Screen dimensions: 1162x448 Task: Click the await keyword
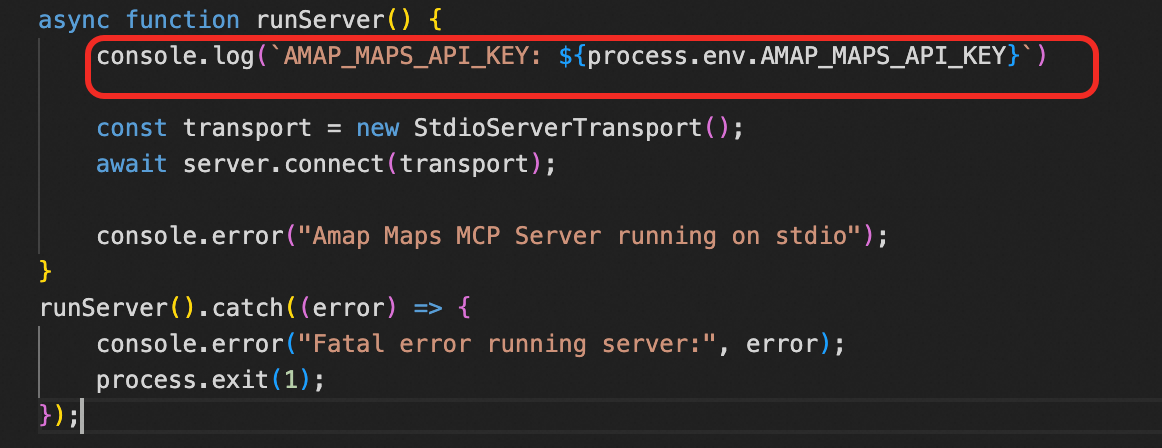point(132,164)
